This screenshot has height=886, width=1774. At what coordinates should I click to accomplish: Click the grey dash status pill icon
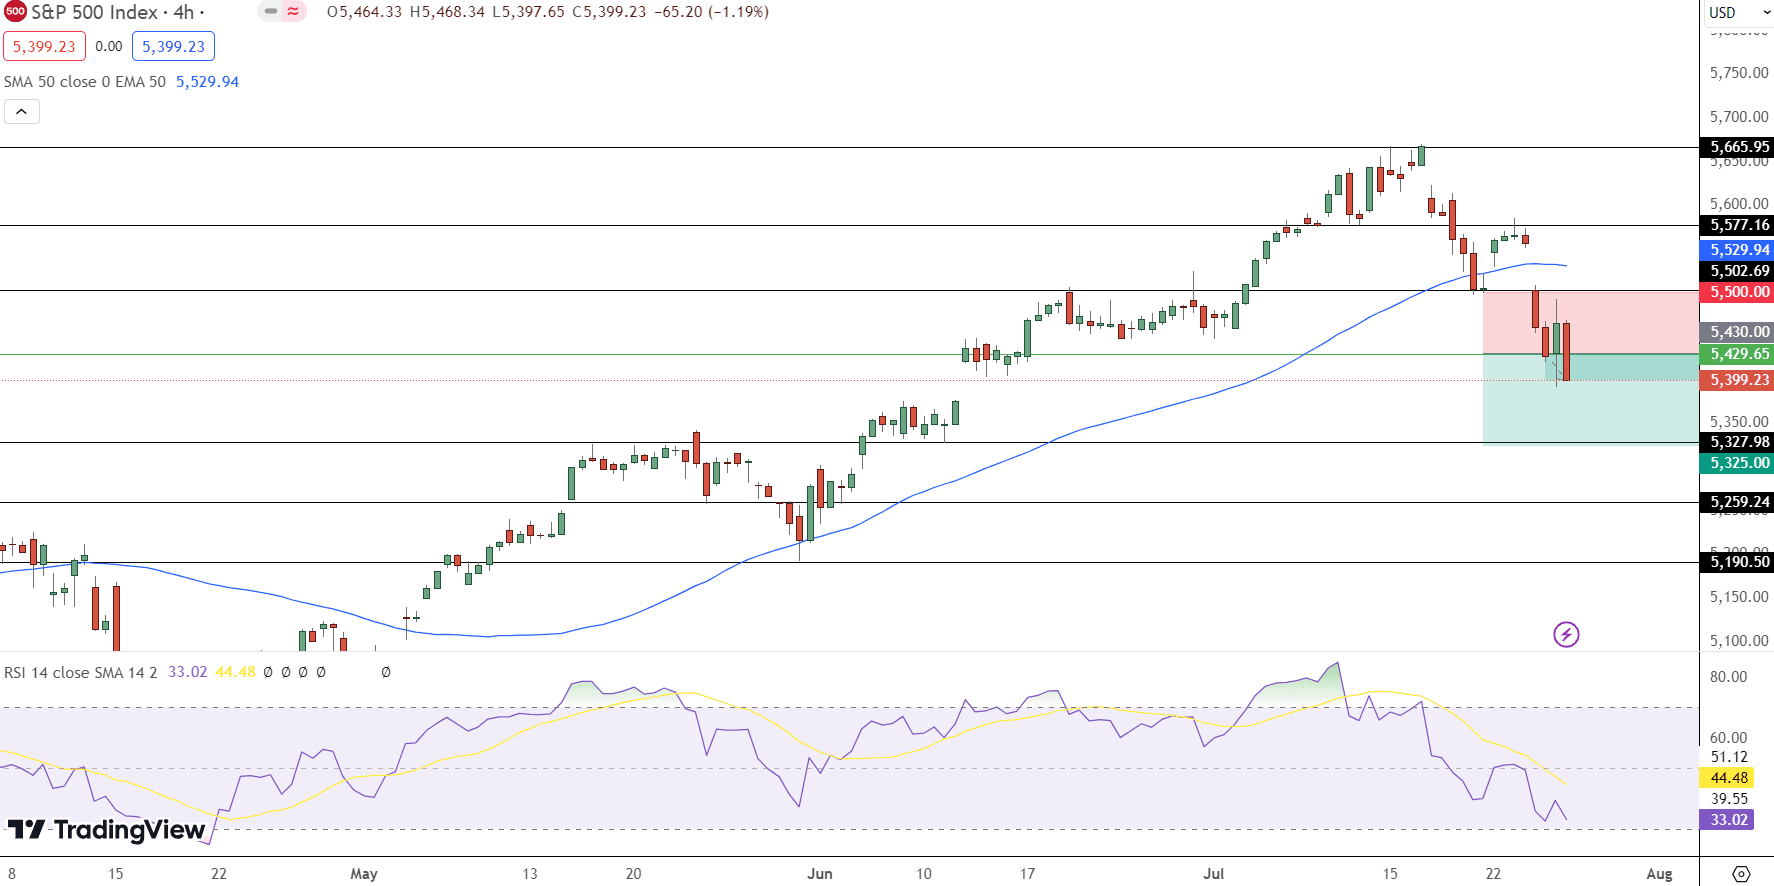271,12
